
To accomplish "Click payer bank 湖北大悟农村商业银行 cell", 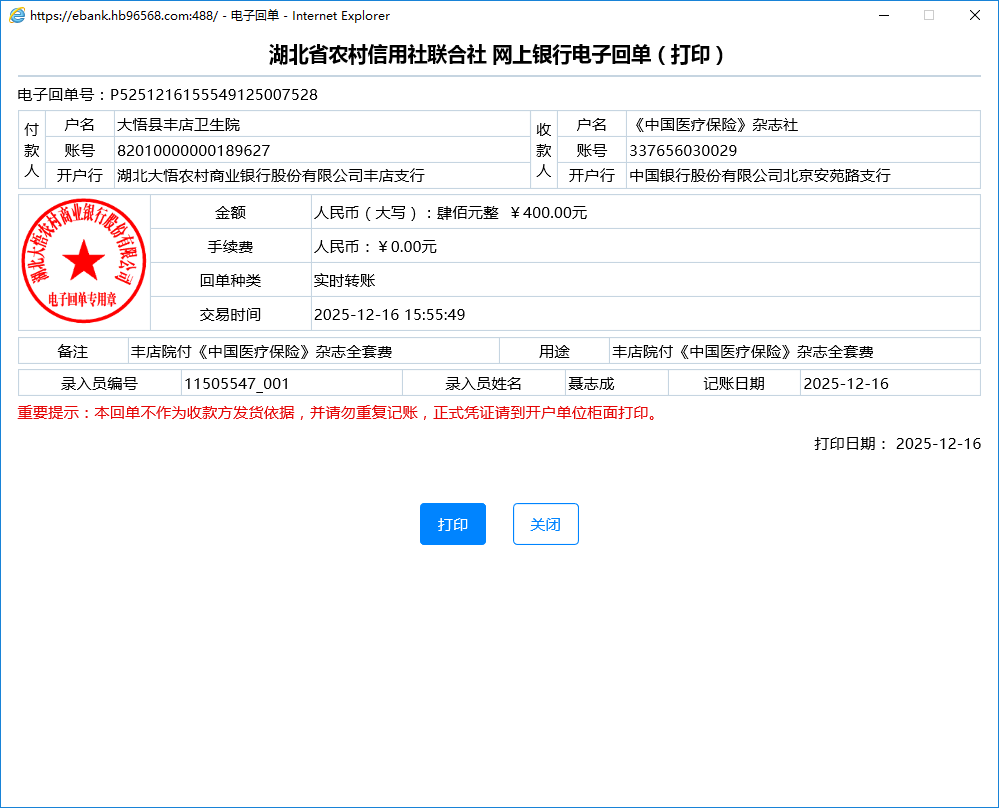I will pos(271,176).
